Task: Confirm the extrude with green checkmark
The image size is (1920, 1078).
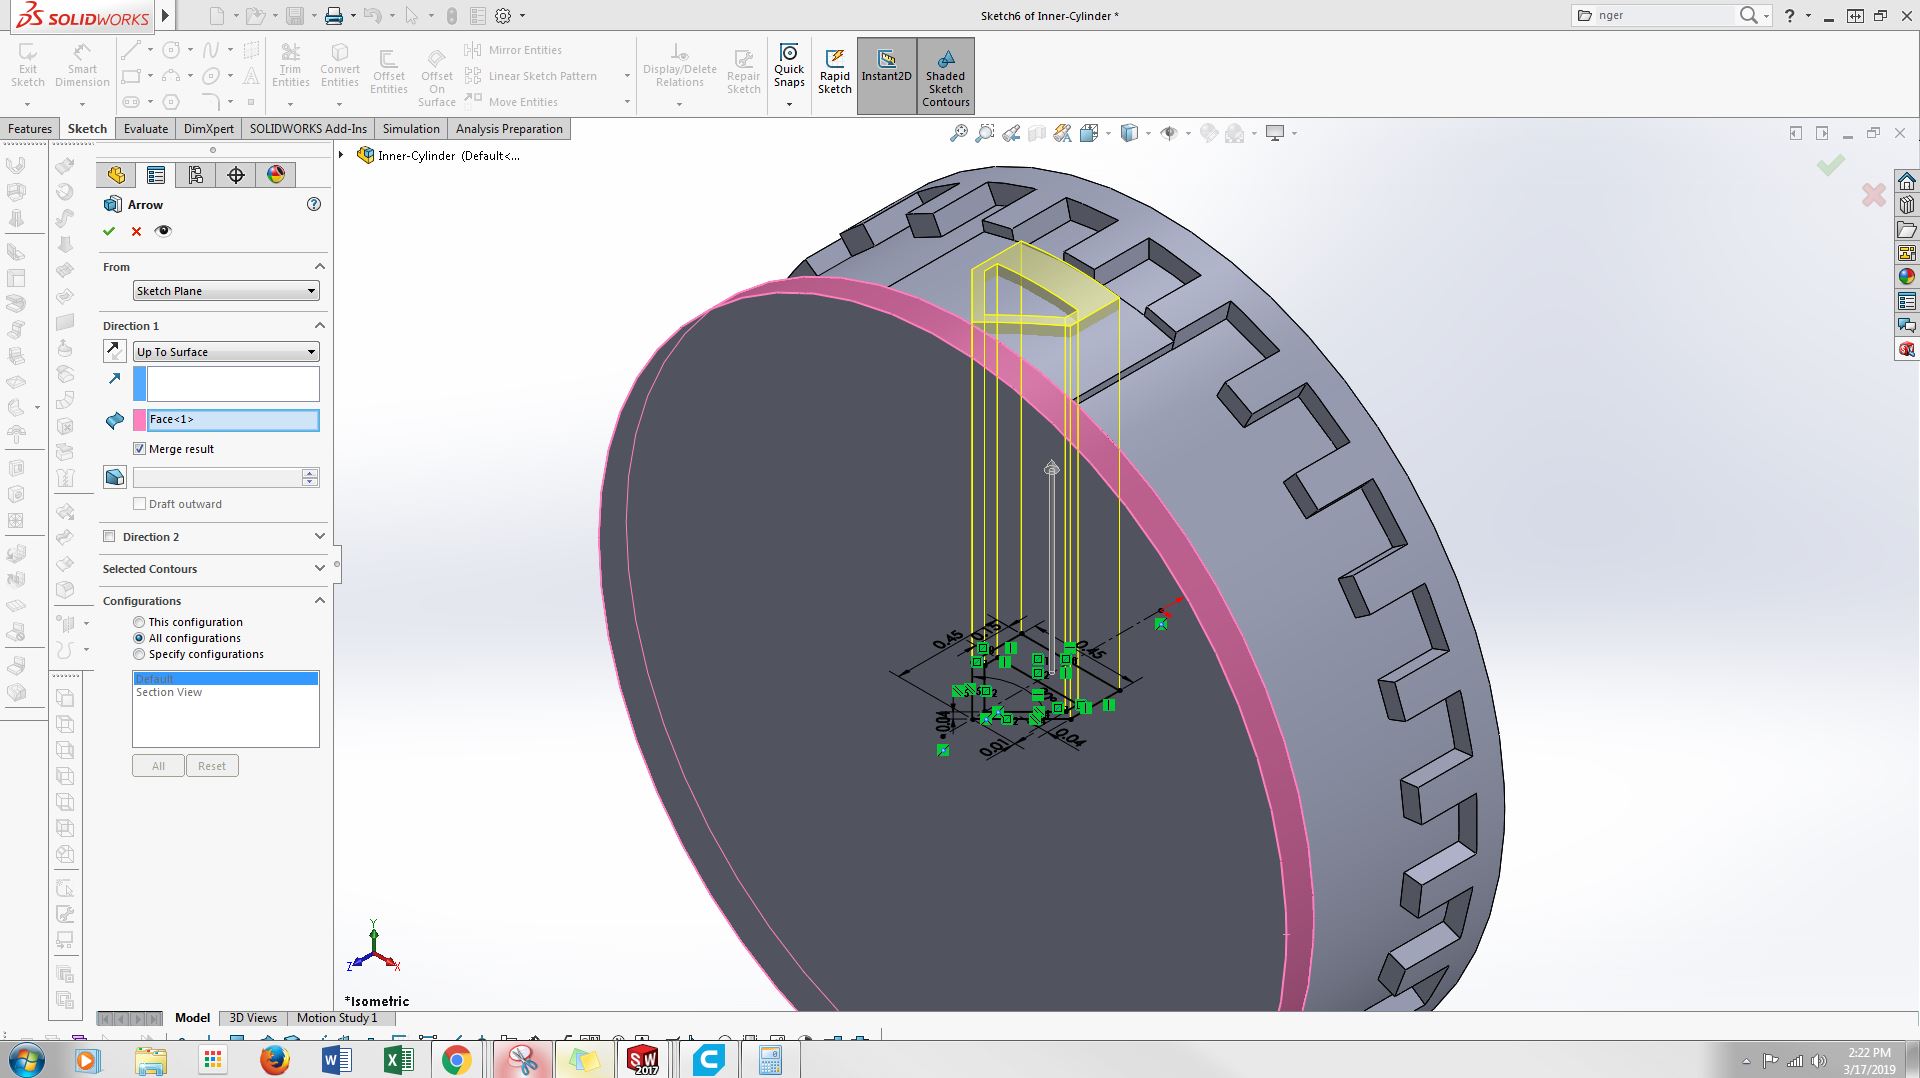Action: [x=109, y=231]
